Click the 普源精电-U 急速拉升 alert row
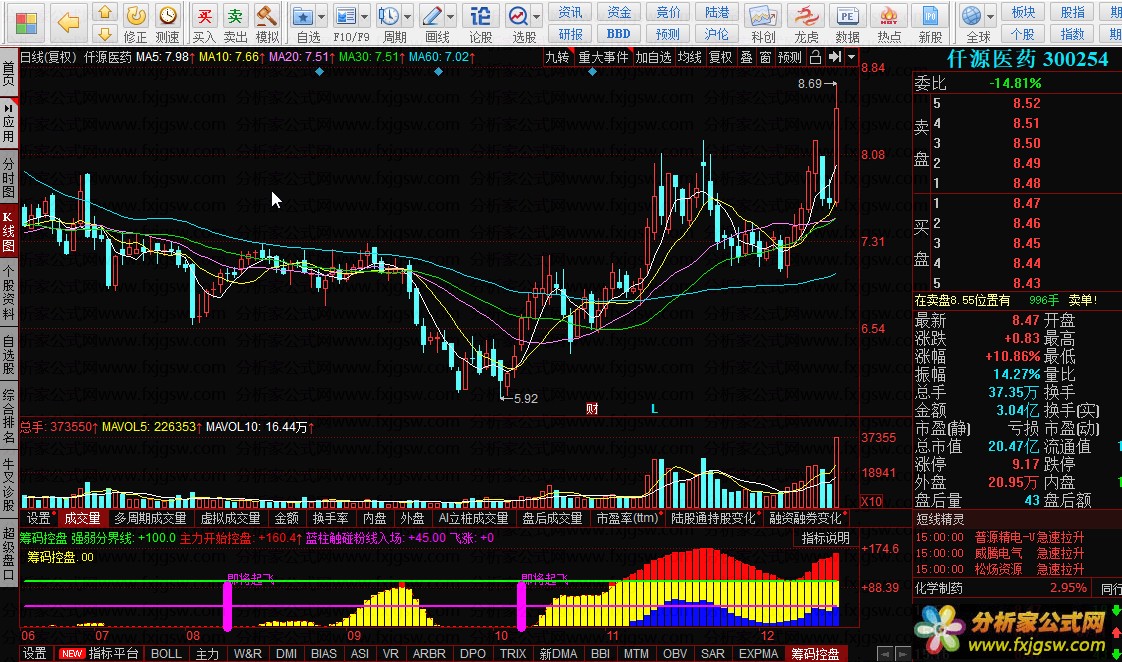This screenshot has height=662, width=1122. click(x=1000, y=537)
